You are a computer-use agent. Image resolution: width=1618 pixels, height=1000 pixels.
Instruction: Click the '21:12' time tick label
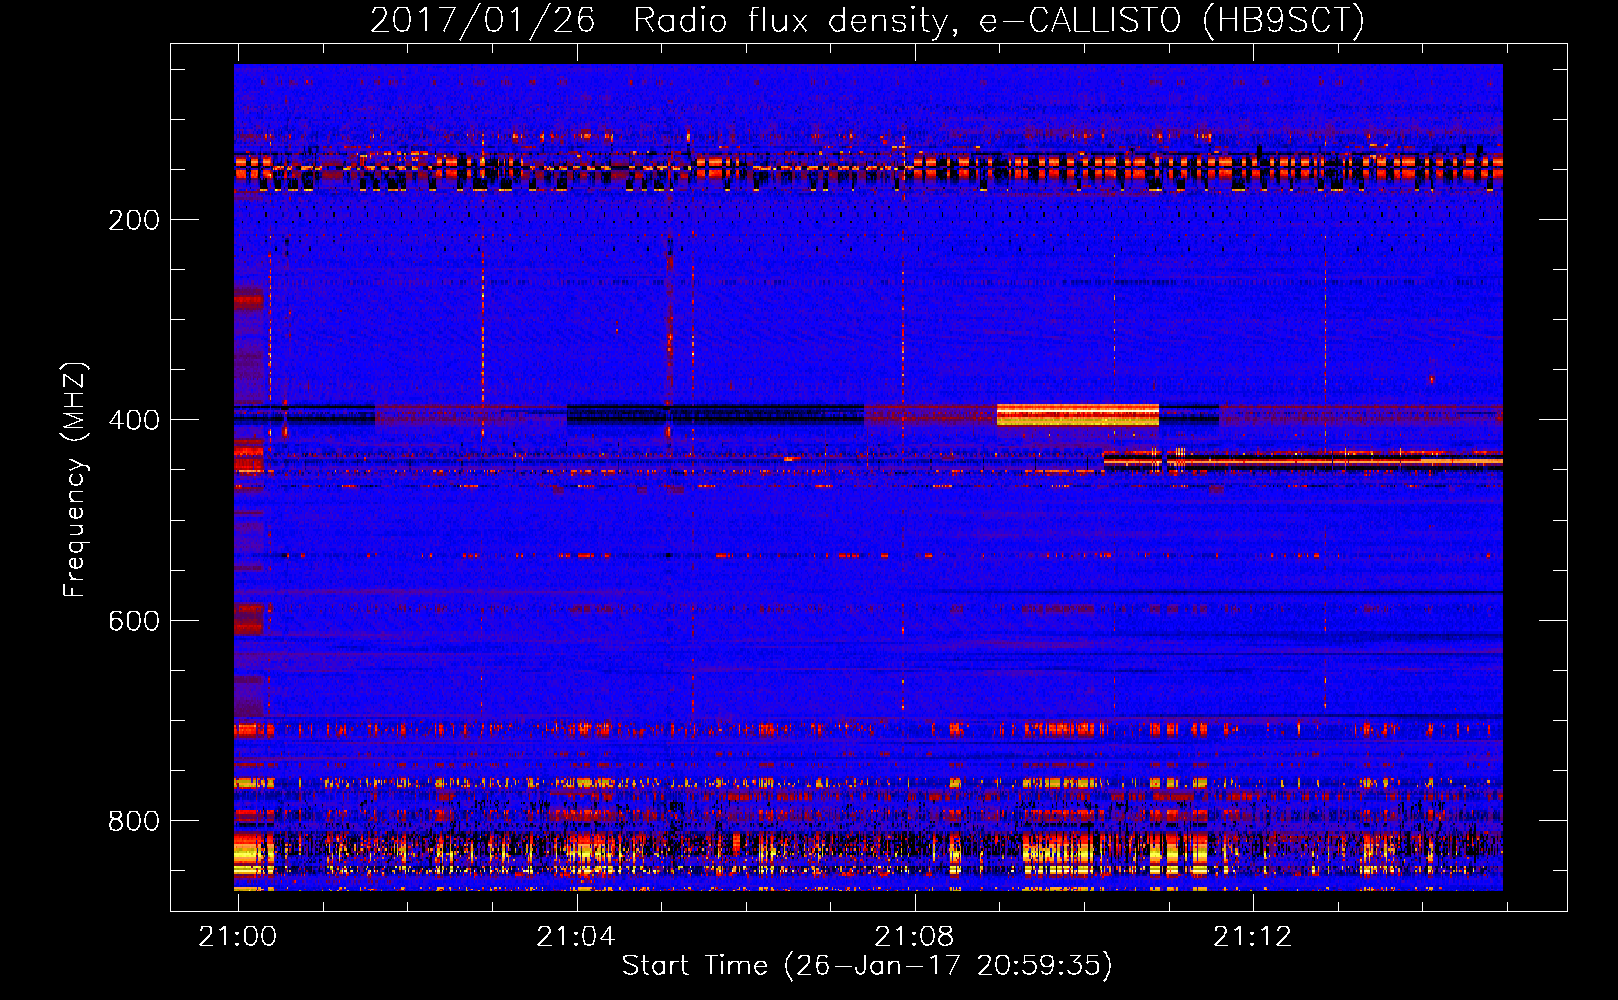(1252, 937)
